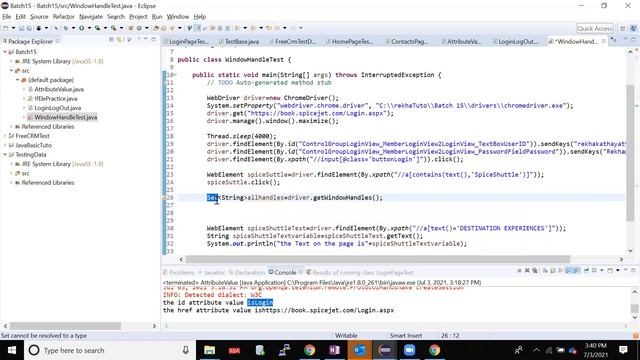The width and height of the screenshot is (640, 360).
Task: Open the Window menu
Action: click(x=178, y=17)
